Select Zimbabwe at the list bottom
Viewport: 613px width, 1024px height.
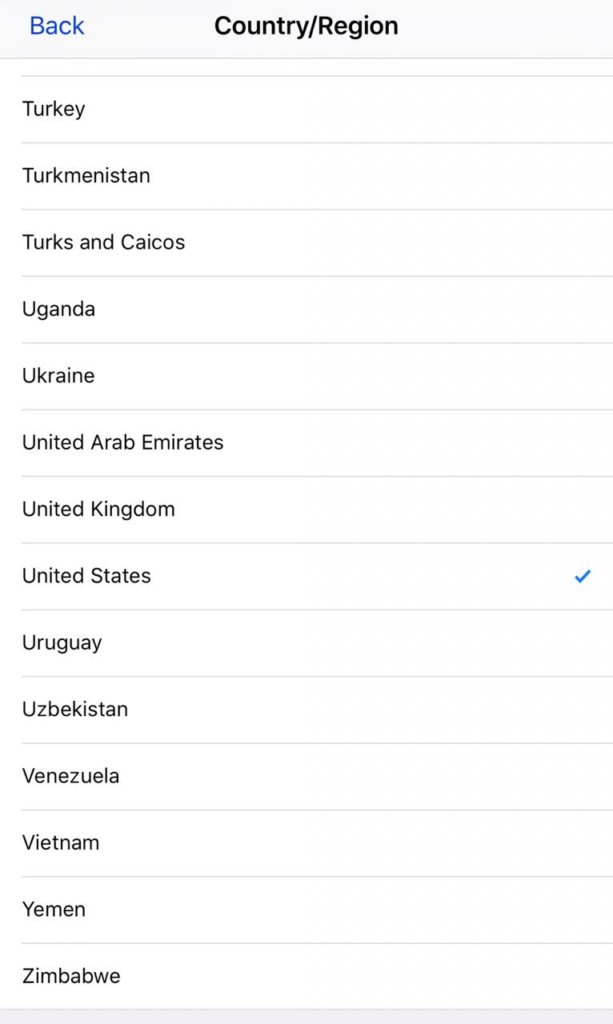[306, 976]
